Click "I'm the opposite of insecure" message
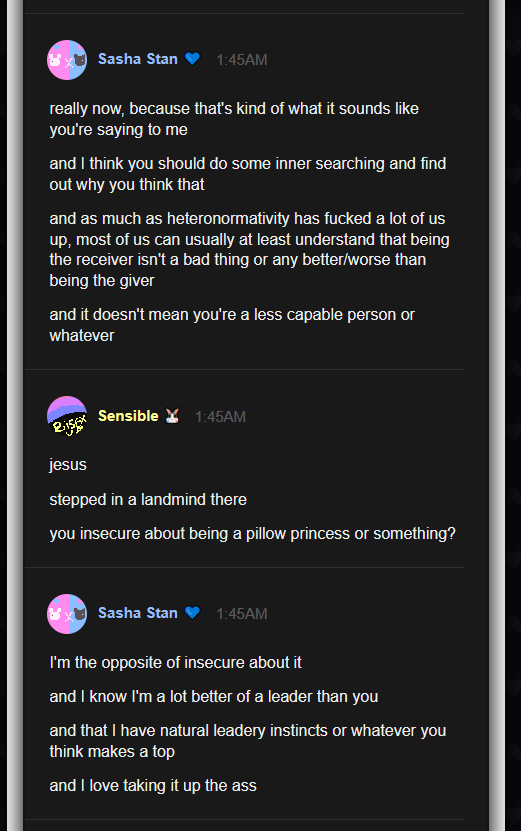 [175, 662]
